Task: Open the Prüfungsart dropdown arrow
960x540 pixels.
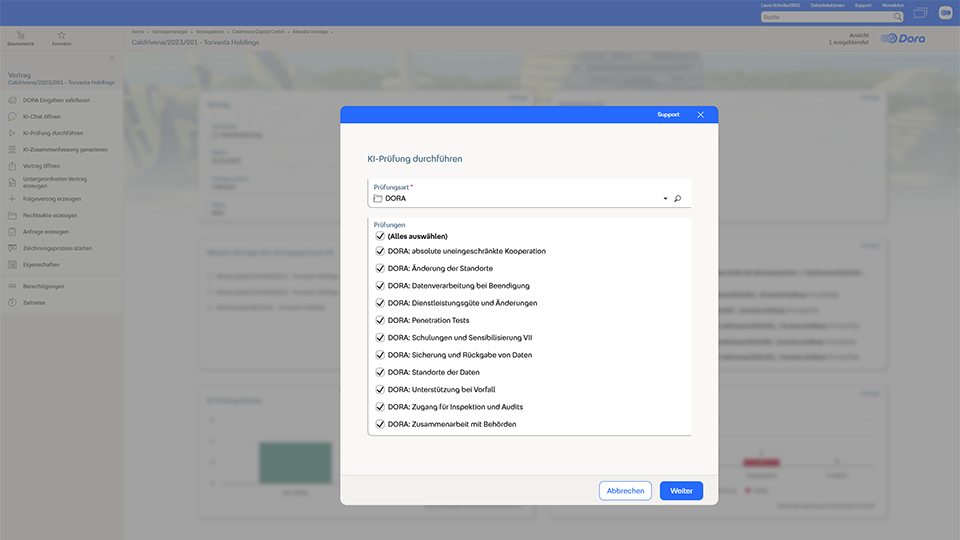Action: [666, 198]
